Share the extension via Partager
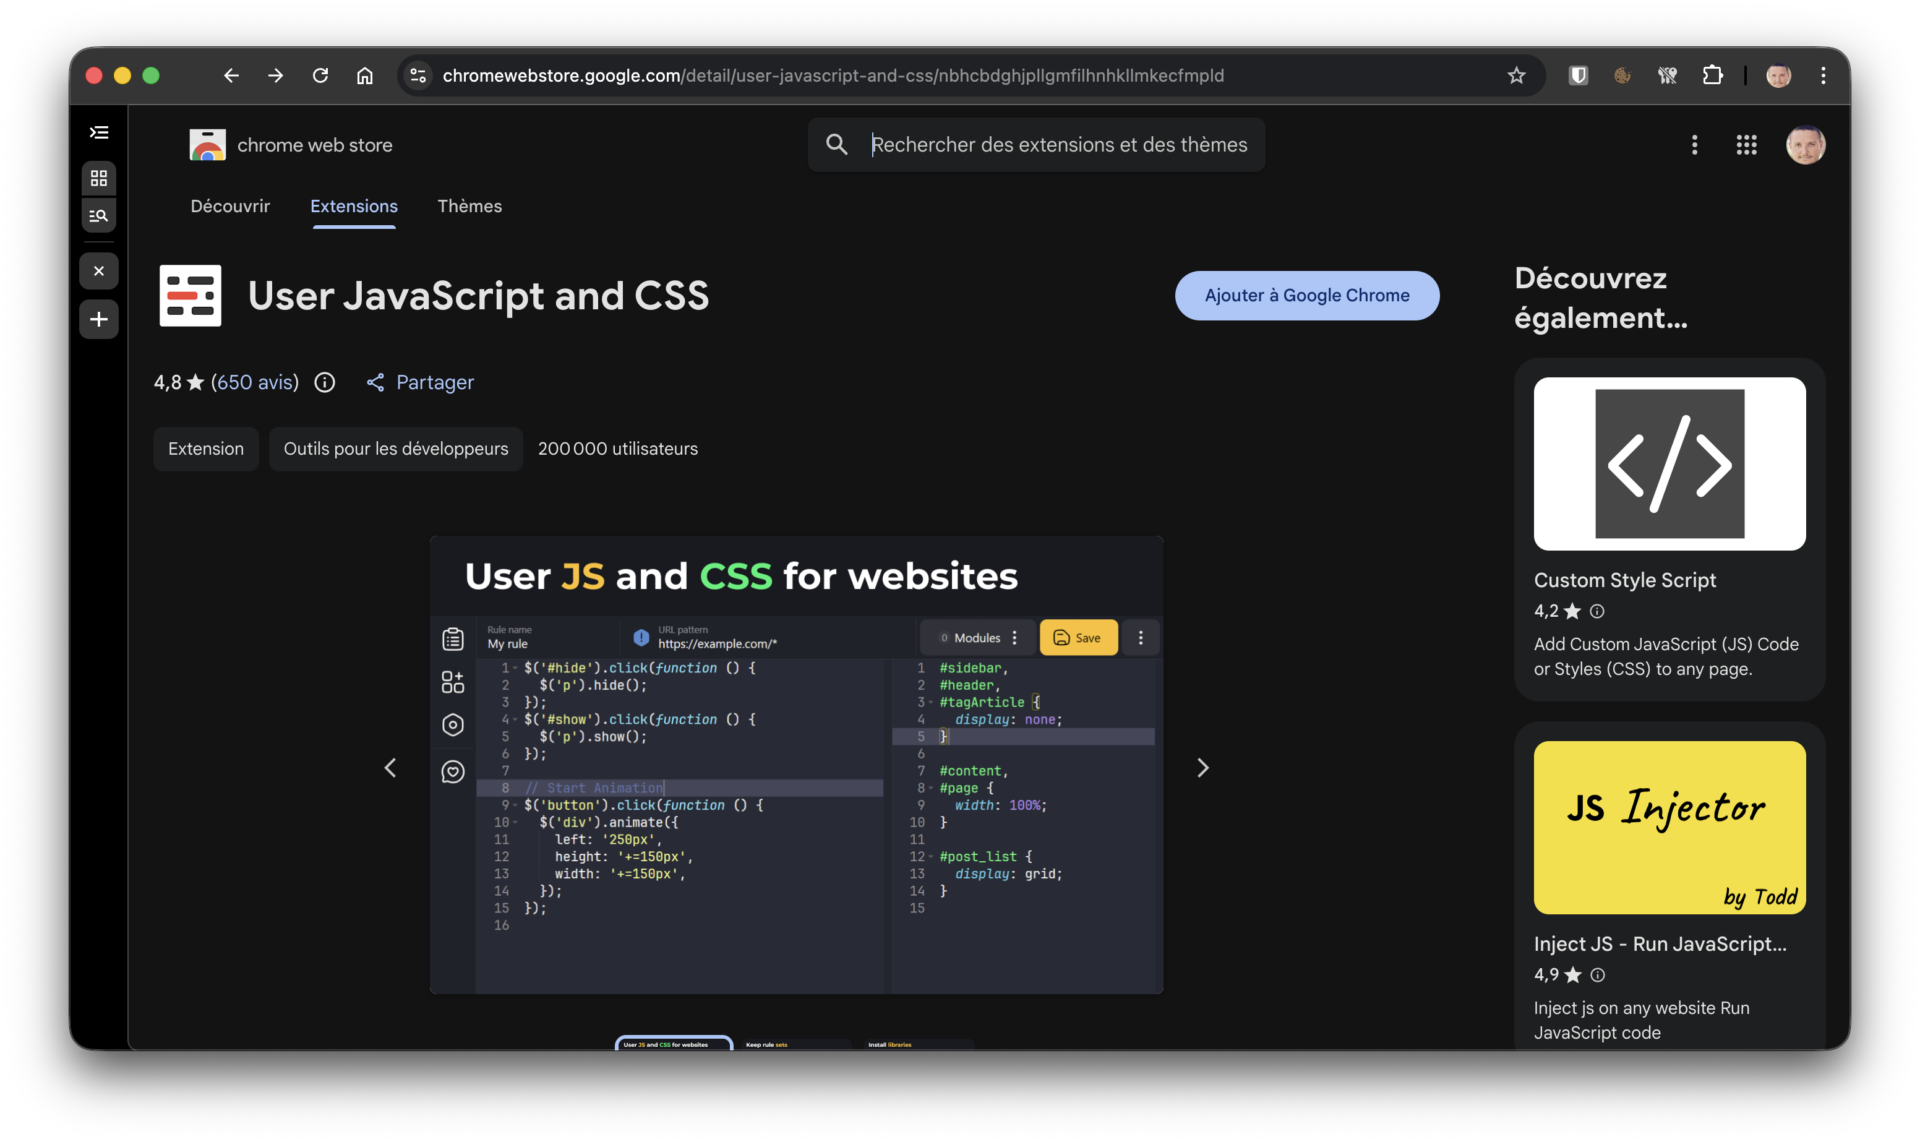Viewport: 1920px width, 1142px height. point(421,383)
